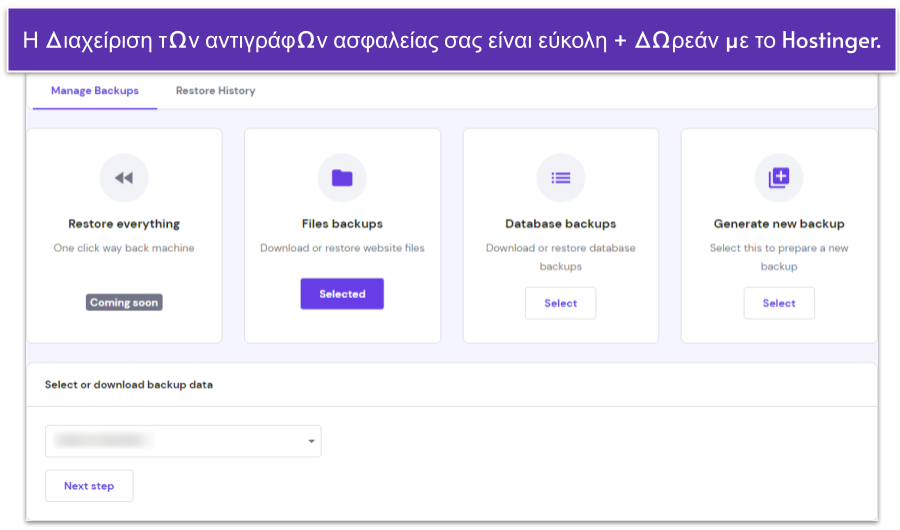The height and width of the screenshot is (530, 900).
Task: Click the Database backups card title
Action: coord(560,224)
